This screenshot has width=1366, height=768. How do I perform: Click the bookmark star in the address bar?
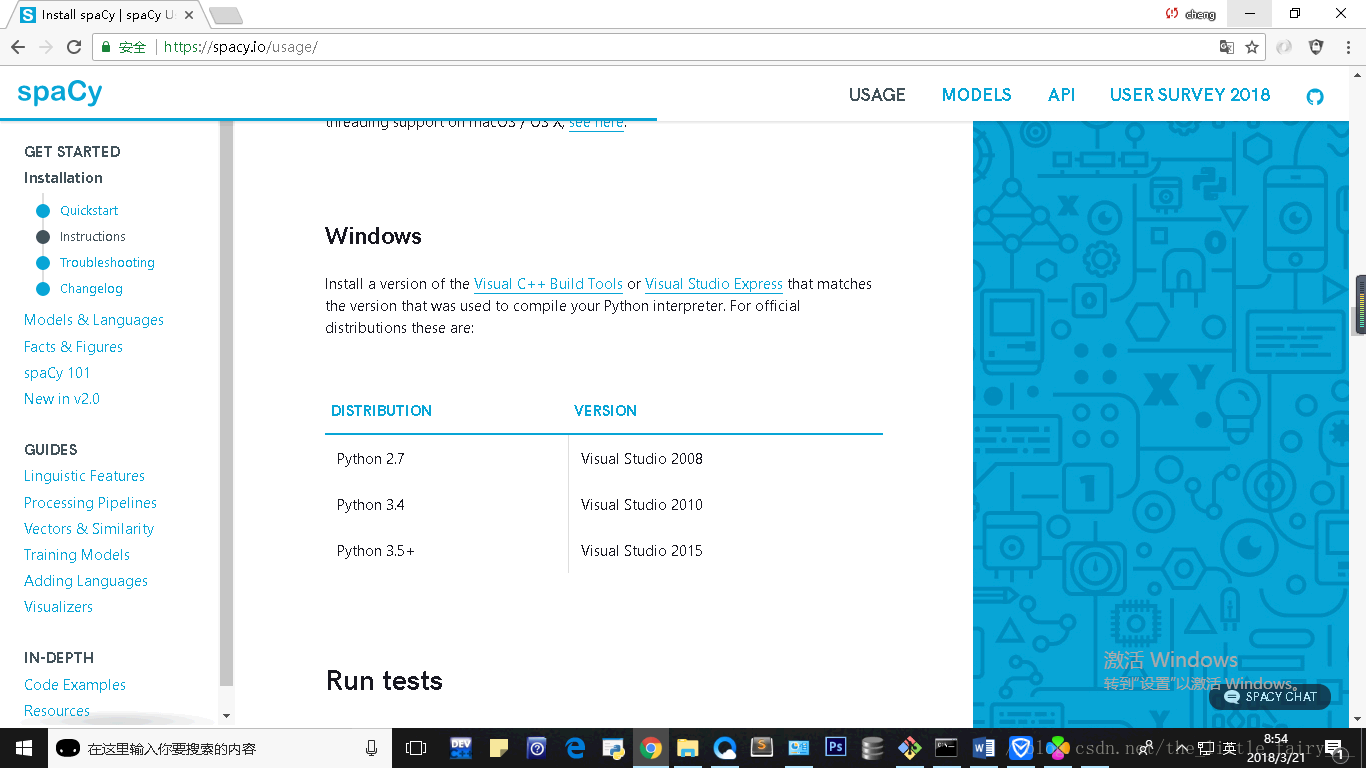[x=1252, y=47]
